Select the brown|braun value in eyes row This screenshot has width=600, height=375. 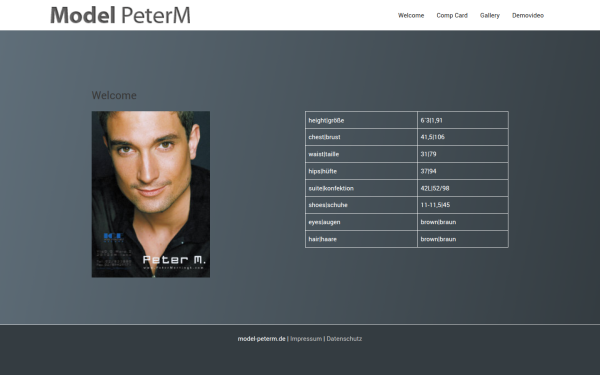click(463, 222)
